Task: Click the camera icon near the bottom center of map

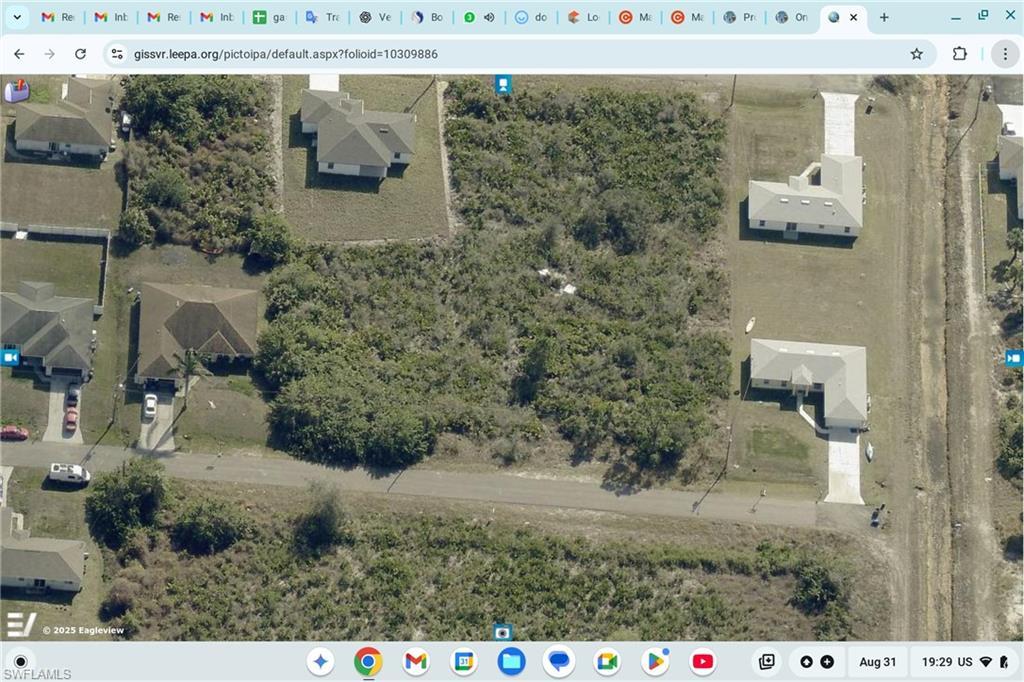Action: coord(500,632)
